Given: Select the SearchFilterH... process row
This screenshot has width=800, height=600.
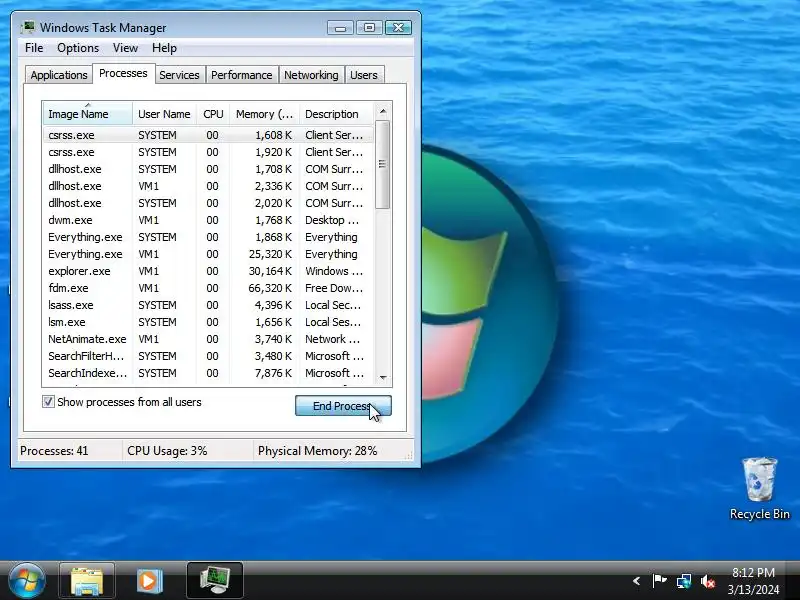Looking at the screenshot, I should click(x=208, y=356).
